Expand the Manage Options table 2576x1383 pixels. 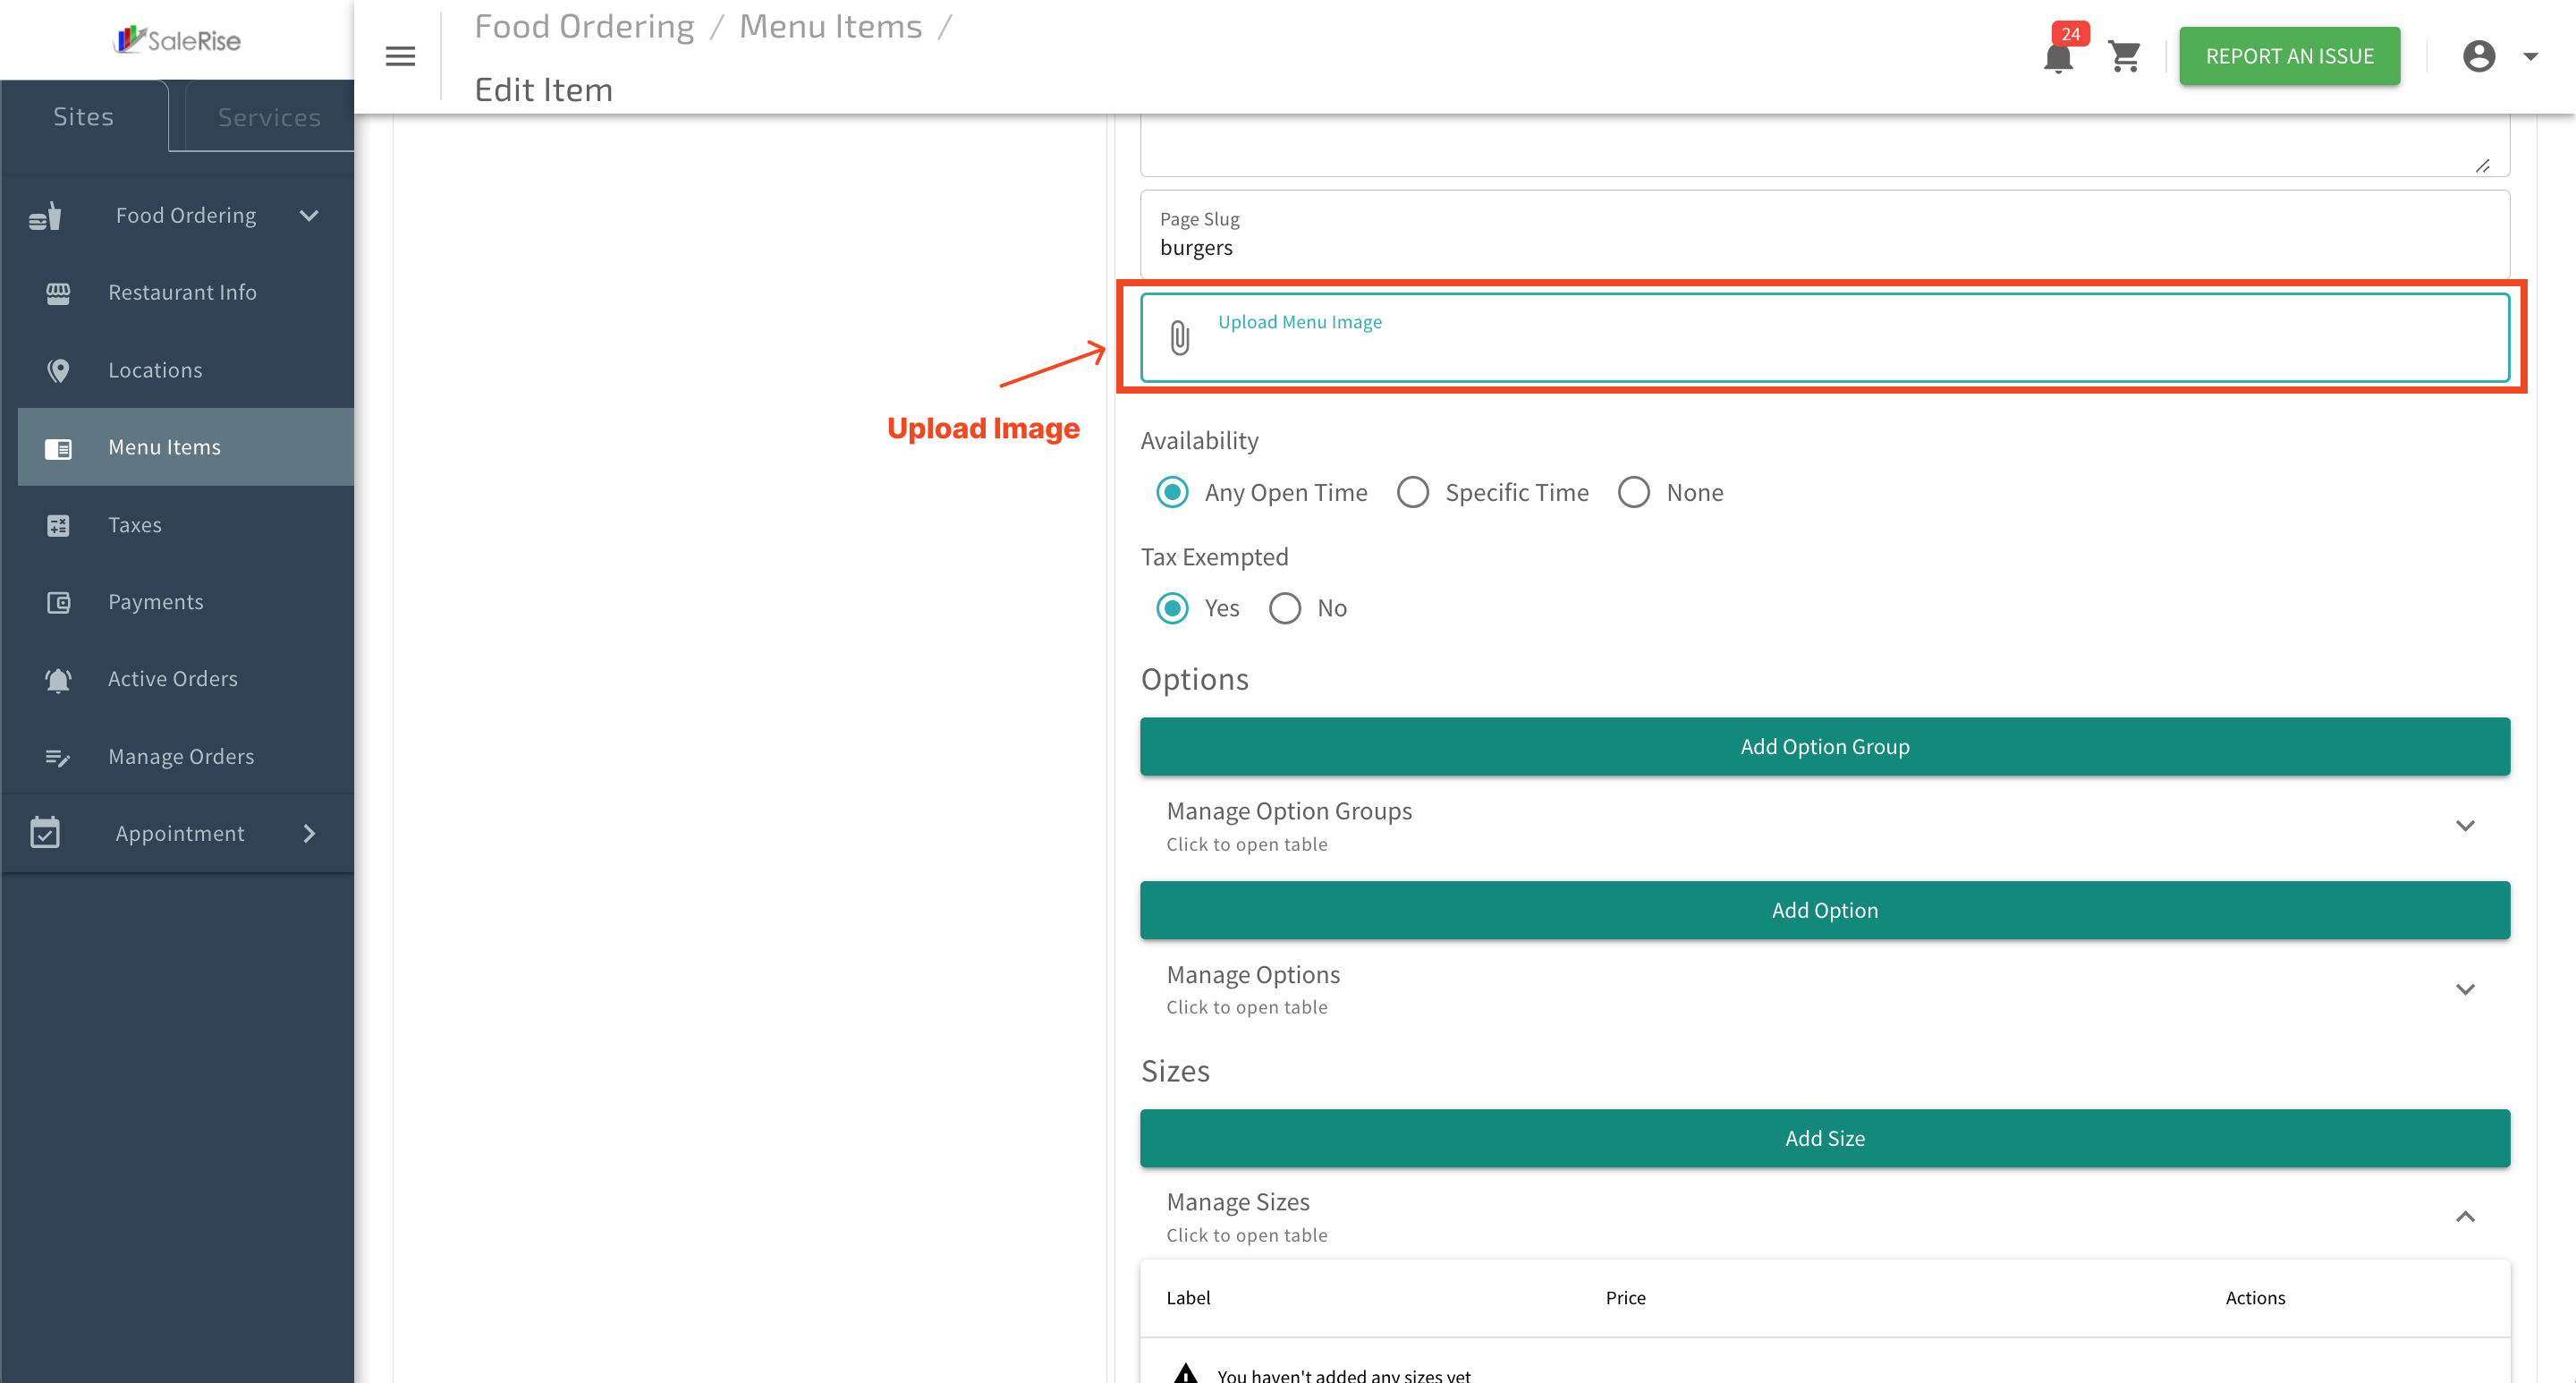1824,990
